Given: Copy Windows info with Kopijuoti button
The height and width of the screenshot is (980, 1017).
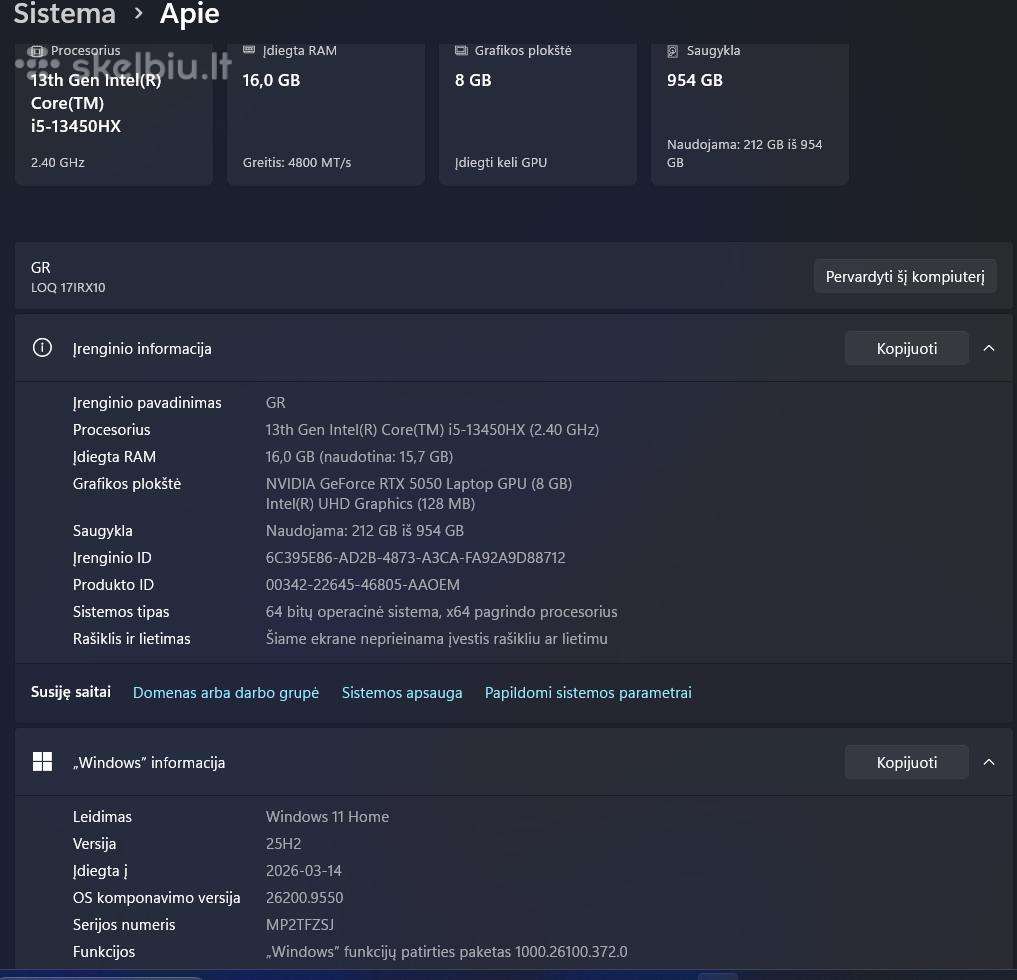Looking at the screenshot, I should point(907,762).
